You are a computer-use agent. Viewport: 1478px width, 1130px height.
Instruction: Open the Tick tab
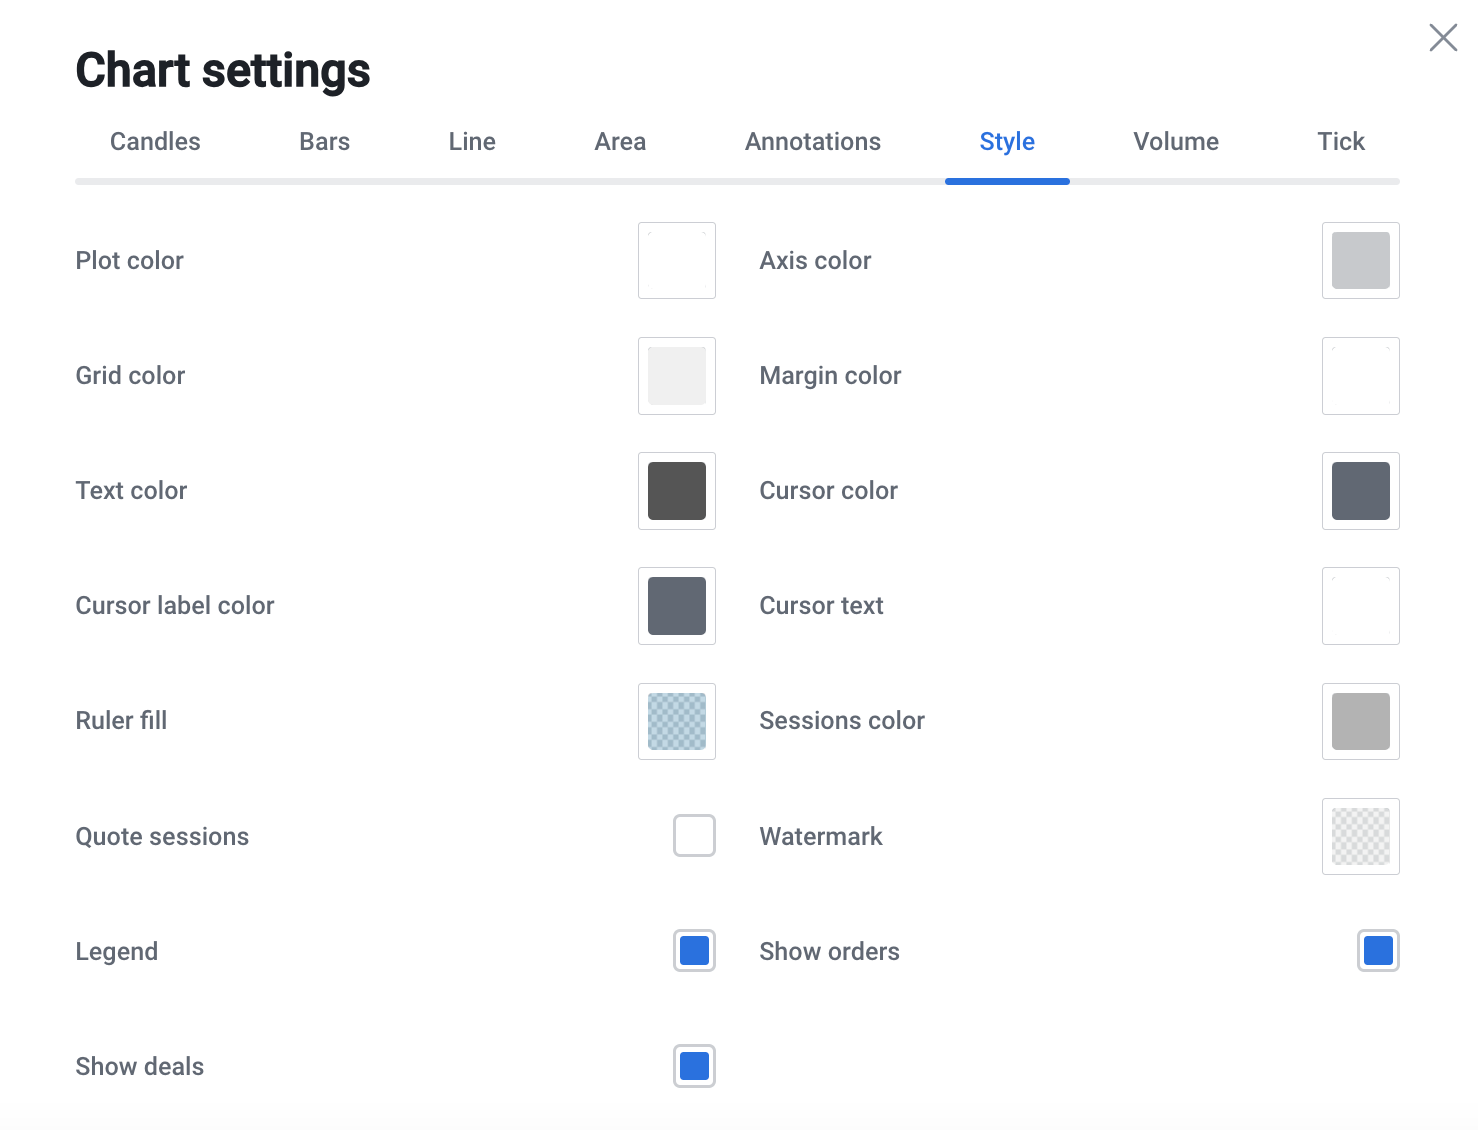point(1340,142)
